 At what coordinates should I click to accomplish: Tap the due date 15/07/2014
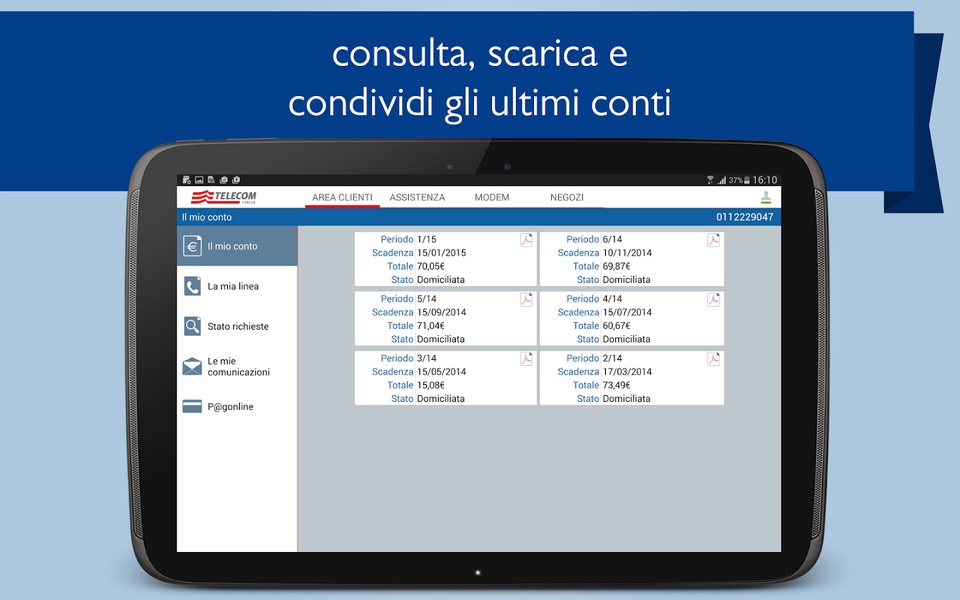[627, 312]
